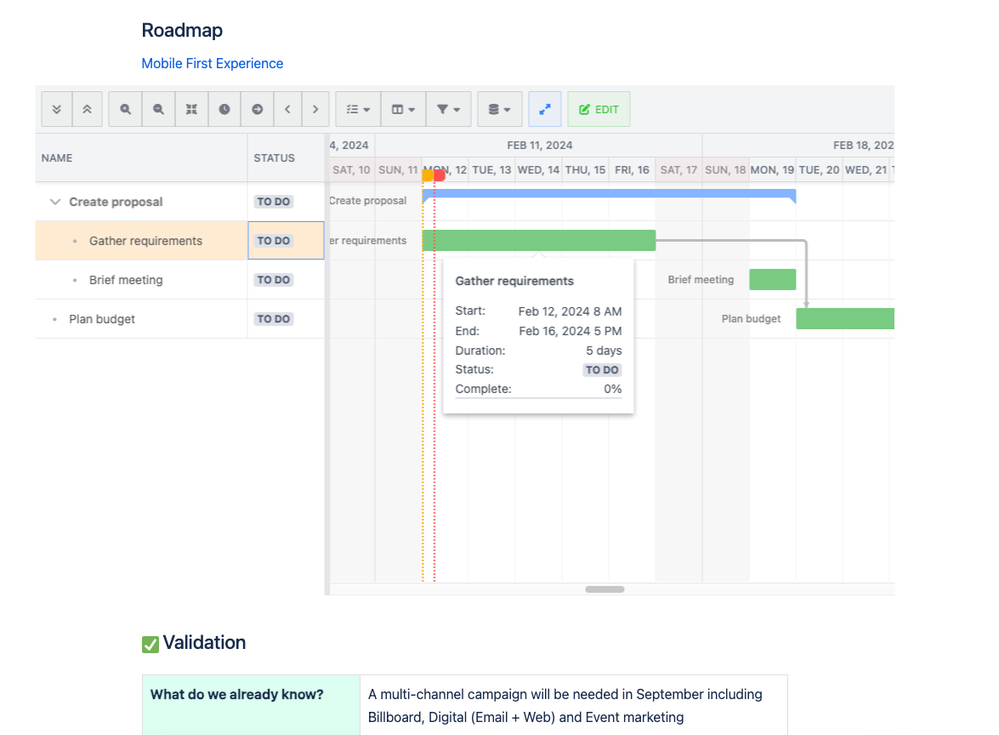Open the Mobile First Experience link
This screenshot has width=999, height=735.
click(212, 64)
